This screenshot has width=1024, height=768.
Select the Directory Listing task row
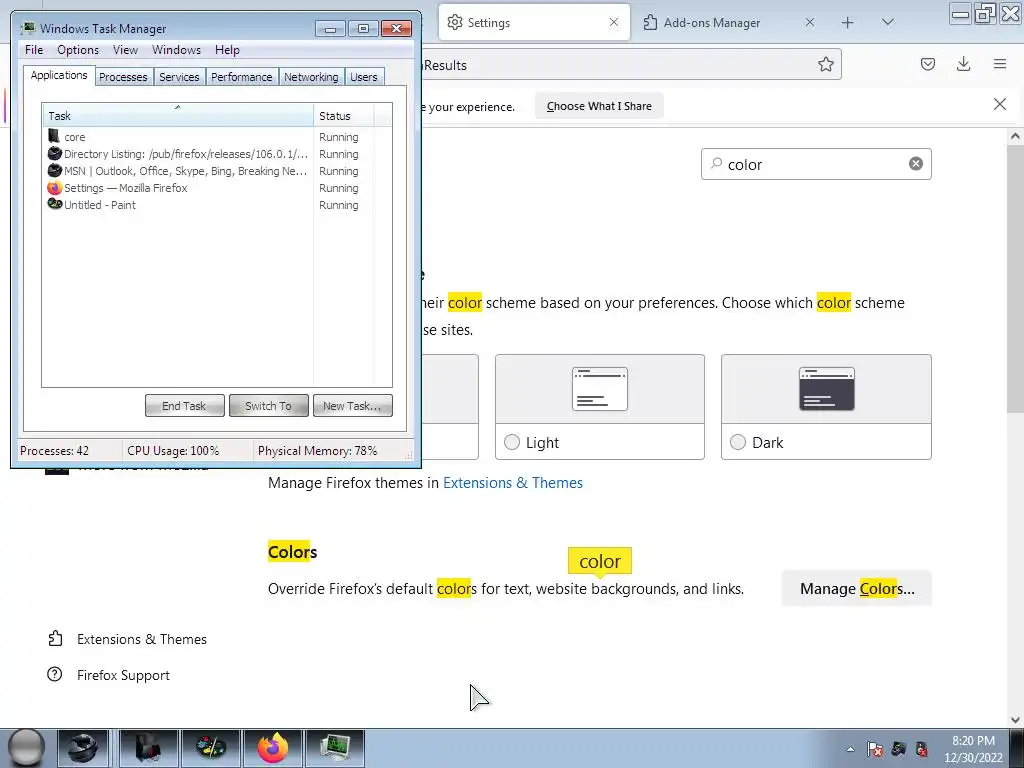pyautogui.click(x=178, y=153)
